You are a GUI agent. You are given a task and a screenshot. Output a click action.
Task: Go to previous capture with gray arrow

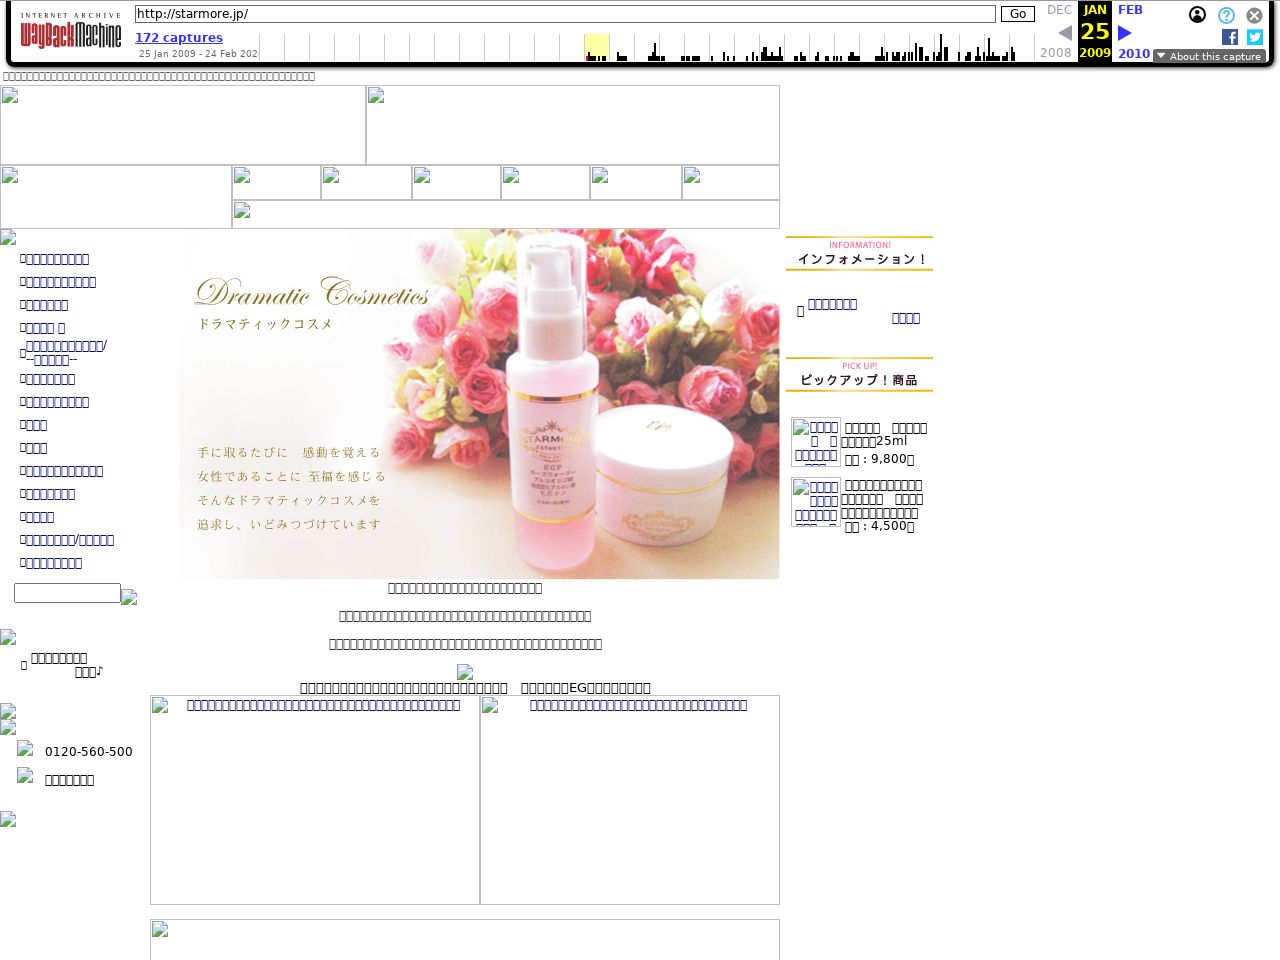pyautogui.click(x=1065, y=33)
